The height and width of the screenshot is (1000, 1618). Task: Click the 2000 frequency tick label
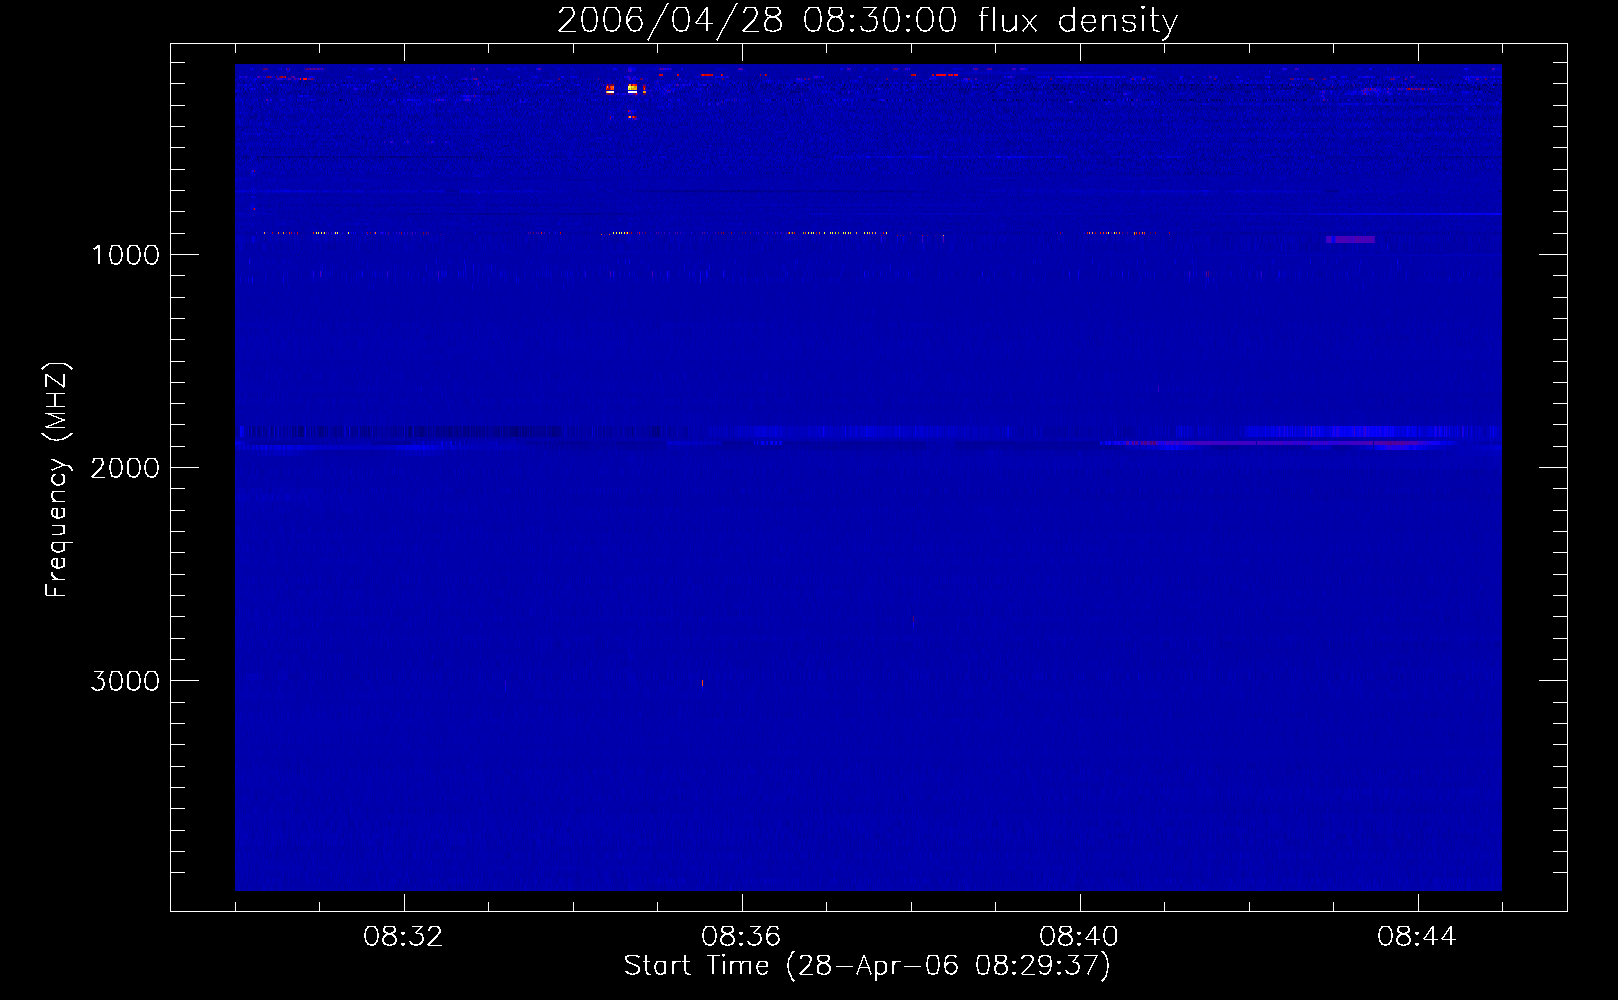(125, 468)
